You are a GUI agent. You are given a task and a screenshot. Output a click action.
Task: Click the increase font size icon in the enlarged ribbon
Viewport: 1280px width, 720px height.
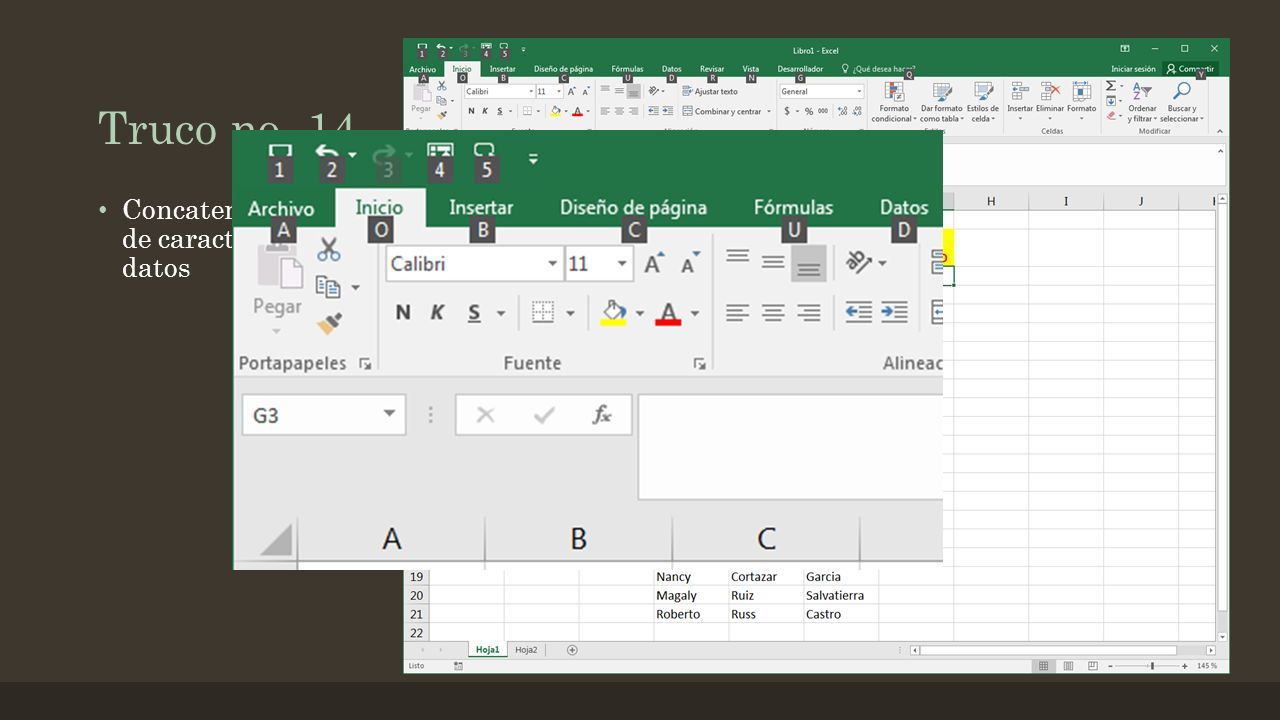pyautogui.click(x=653, y=264)
